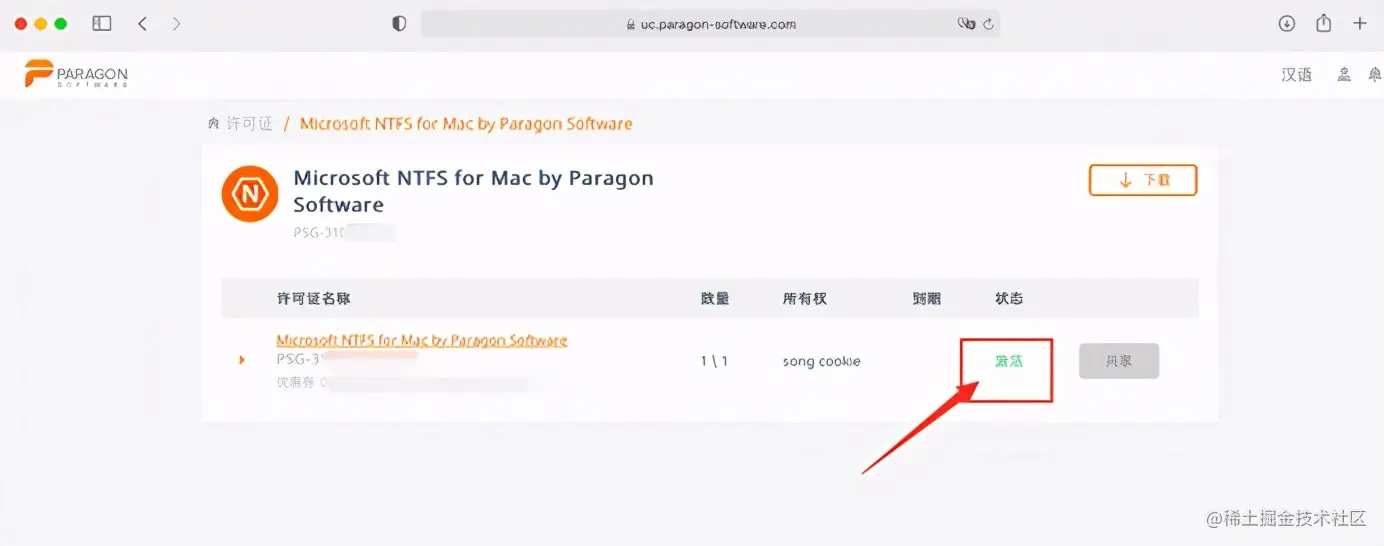Go to 许可证 breadcrumb link
The image size is (1384, 546).
249,124
